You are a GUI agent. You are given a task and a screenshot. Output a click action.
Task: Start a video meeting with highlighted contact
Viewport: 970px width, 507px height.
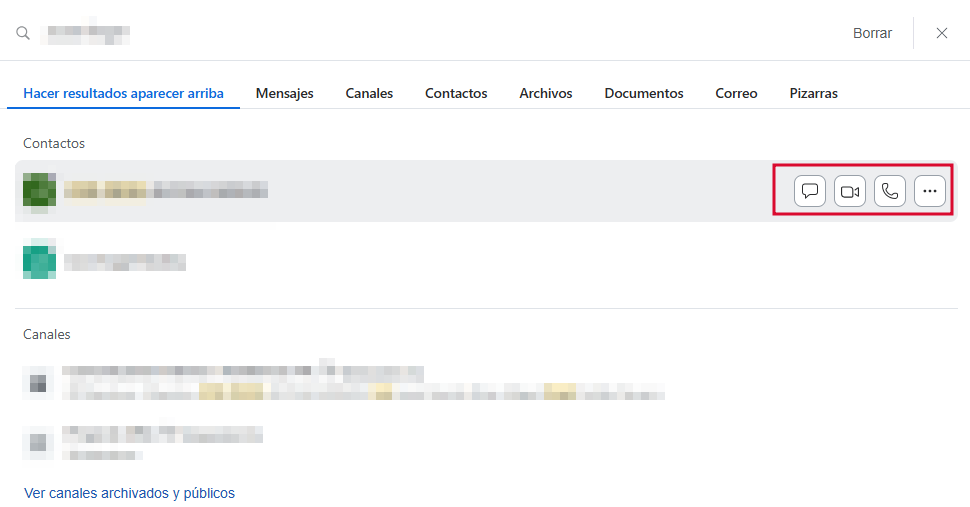[850, 191]
